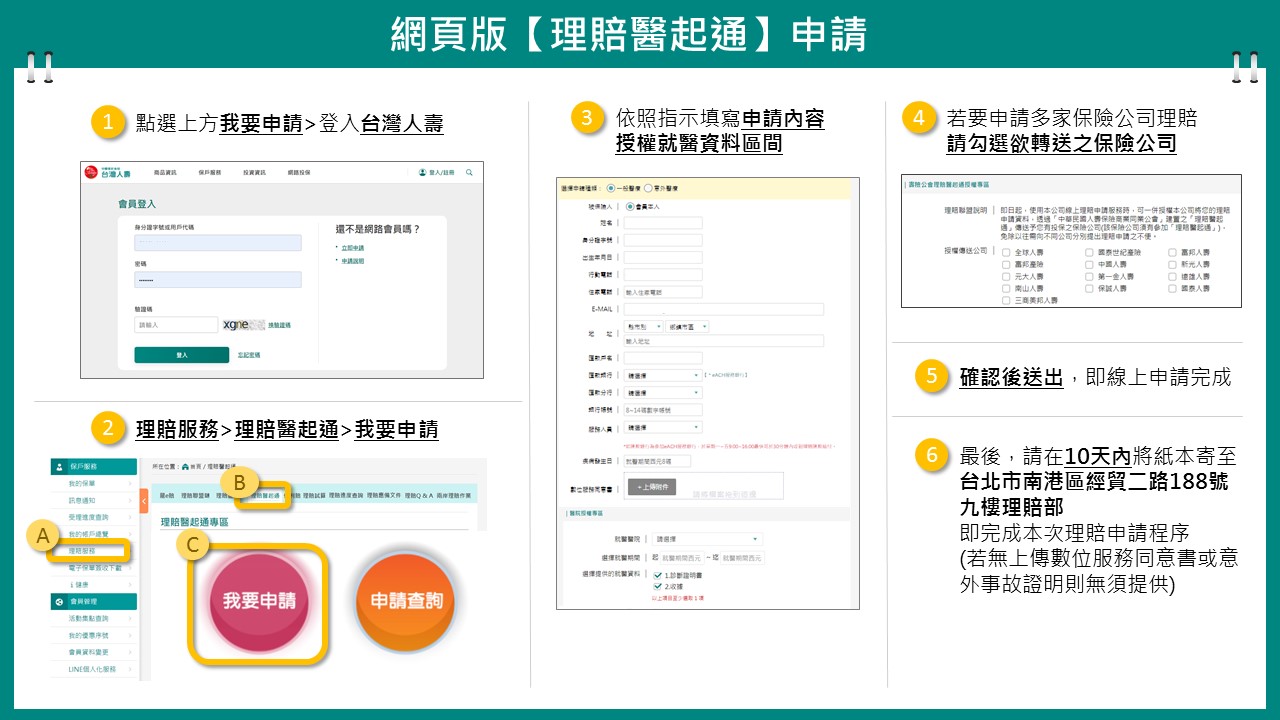Select 會員本人 radio for insured person

click(630, 207)
